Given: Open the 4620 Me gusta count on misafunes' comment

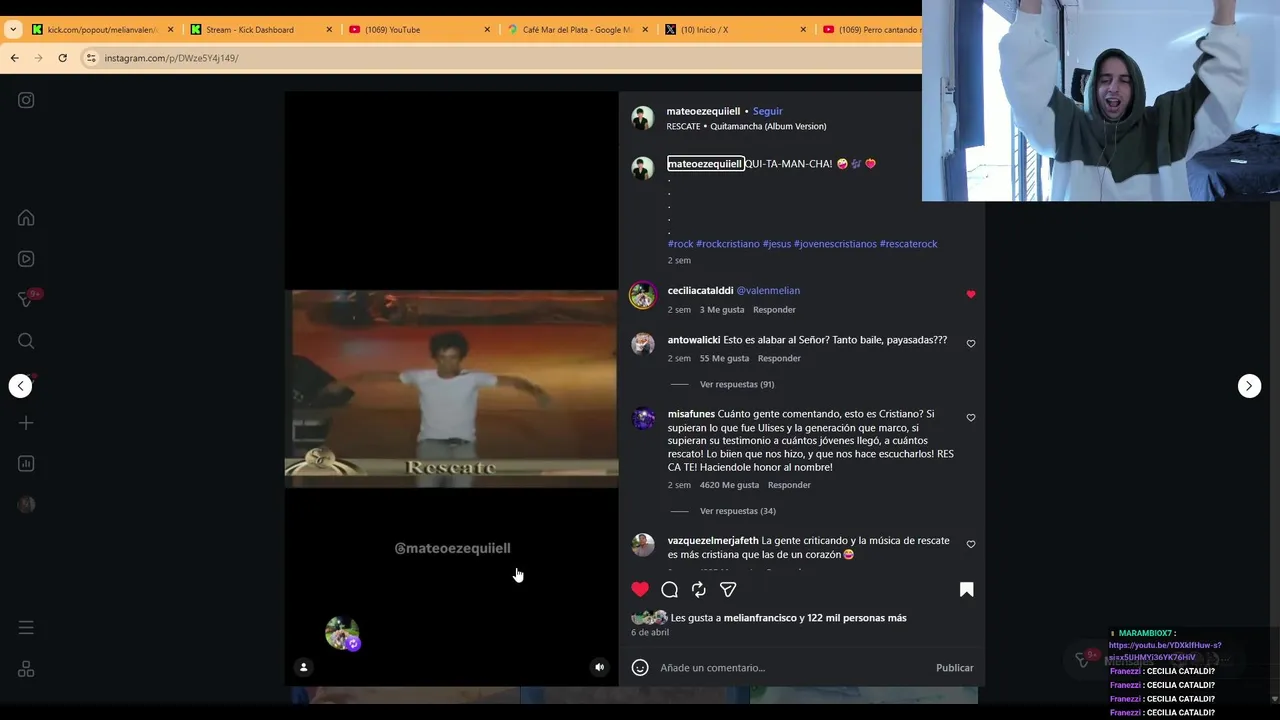Looking at the screenshot, I should pos(729,485).
